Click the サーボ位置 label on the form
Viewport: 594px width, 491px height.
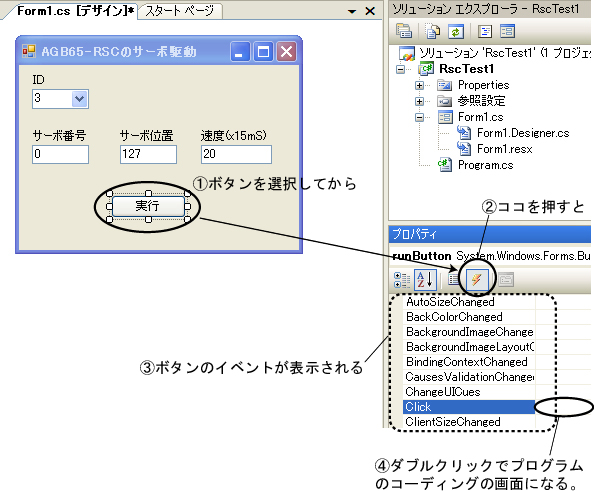pos(147,136)
